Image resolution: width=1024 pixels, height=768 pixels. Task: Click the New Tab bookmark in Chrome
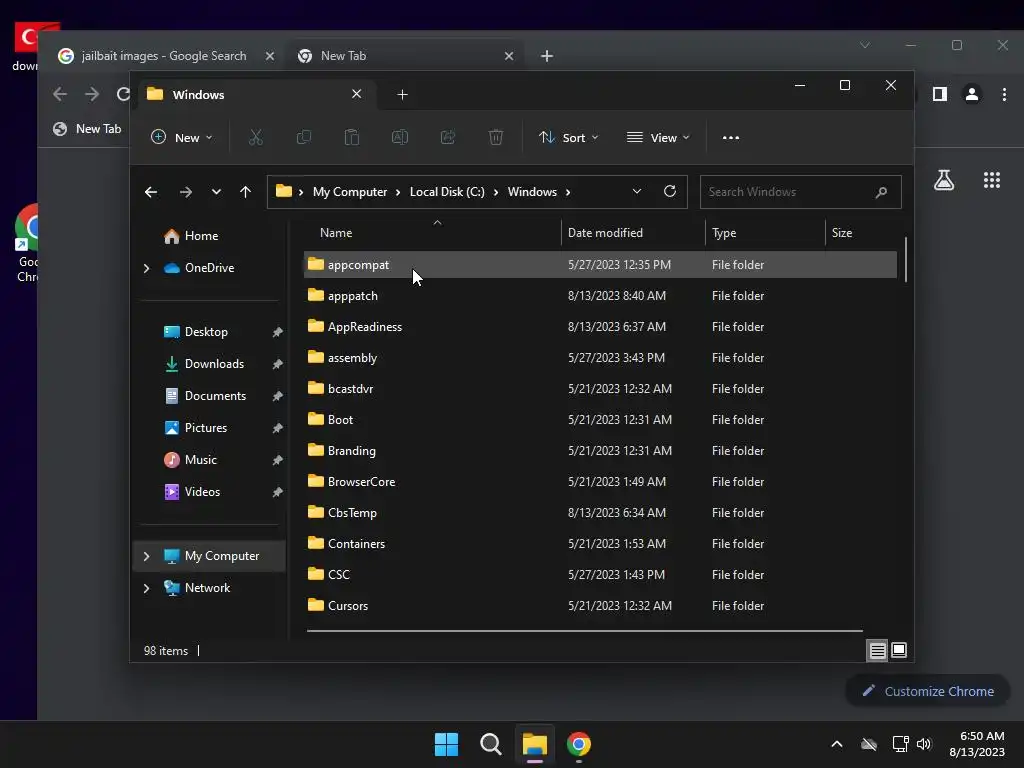(x=87, y=129)
